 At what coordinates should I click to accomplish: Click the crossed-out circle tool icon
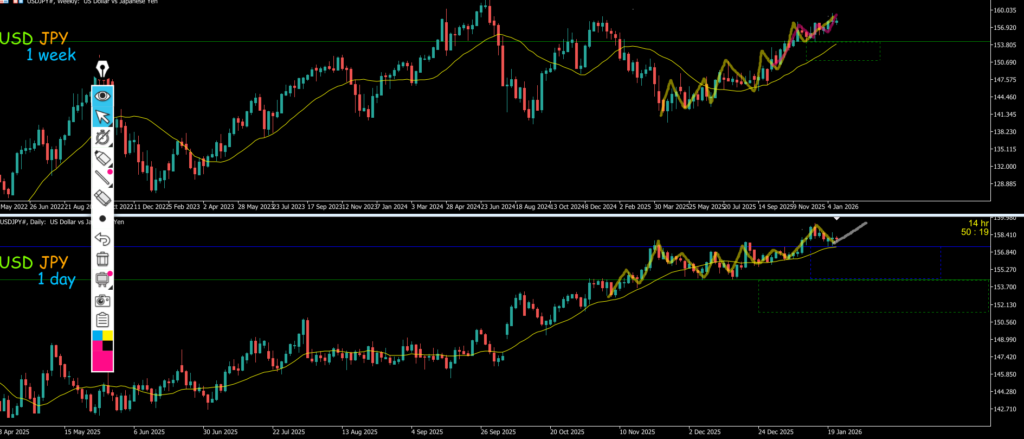(x=102, y=137)
